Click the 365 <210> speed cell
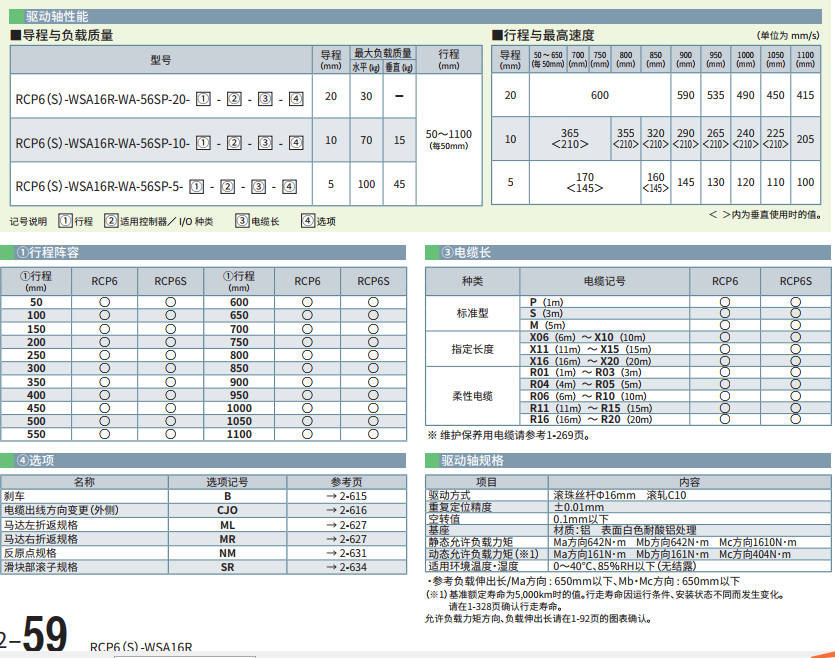This screenshot has width=835, height=658. [x=570, y=138]
